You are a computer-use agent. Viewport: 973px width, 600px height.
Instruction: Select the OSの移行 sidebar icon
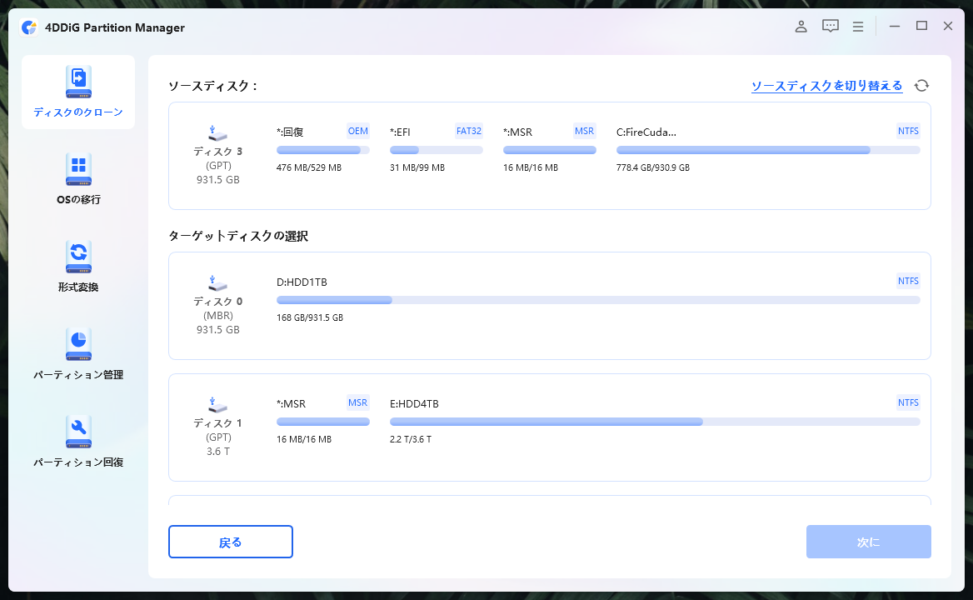(x=78, y=169)
